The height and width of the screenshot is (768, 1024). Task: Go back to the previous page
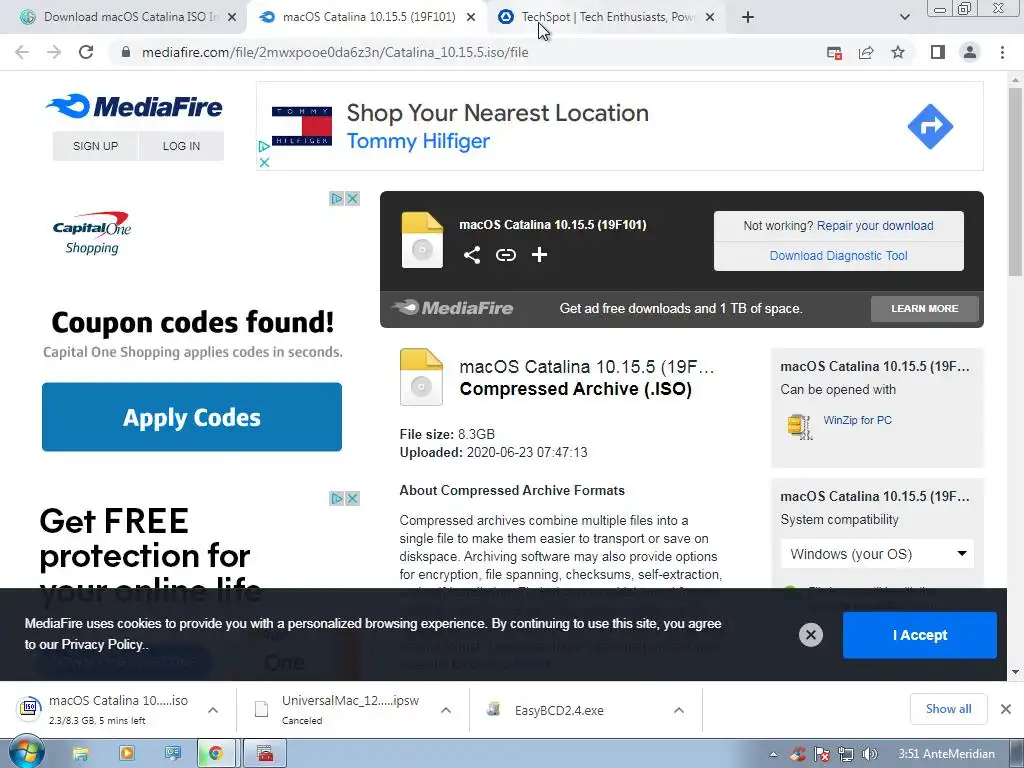coord(22,52)
